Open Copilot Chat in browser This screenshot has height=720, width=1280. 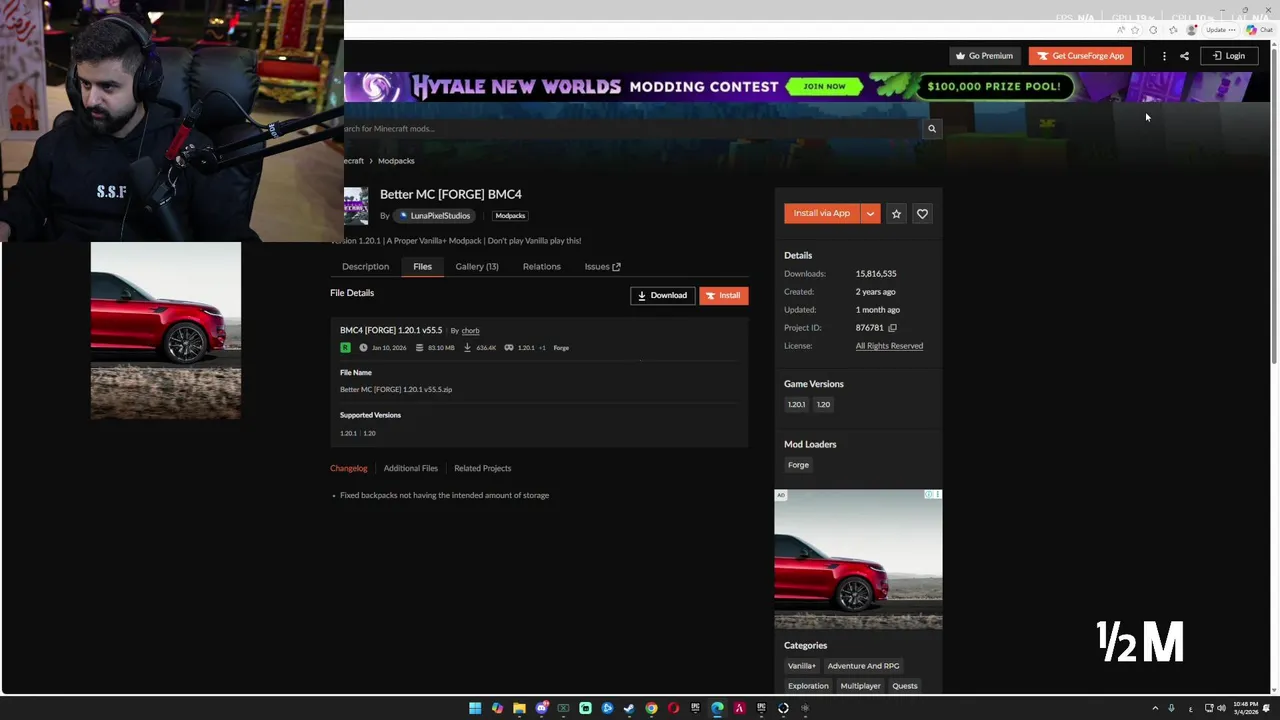[1259, 30]
